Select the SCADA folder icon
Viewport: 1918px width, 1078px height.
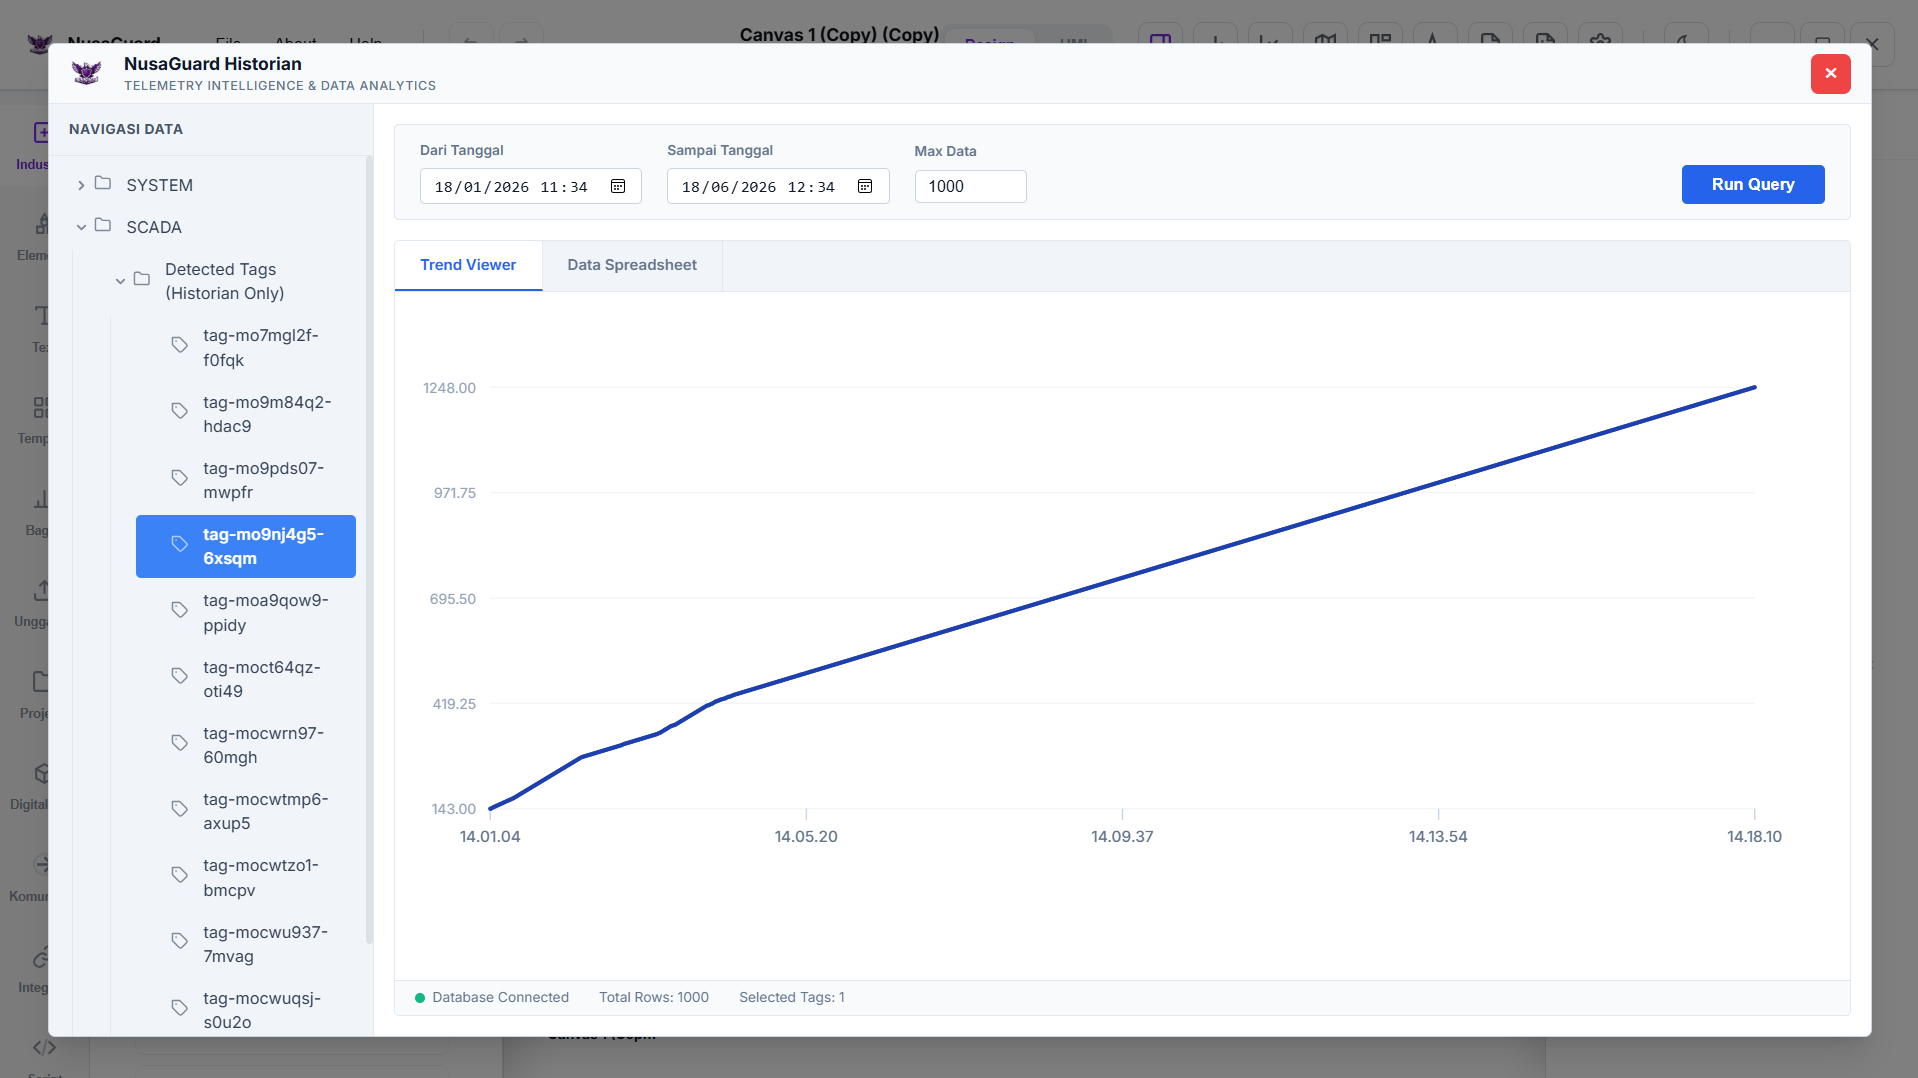coord(103,225)
